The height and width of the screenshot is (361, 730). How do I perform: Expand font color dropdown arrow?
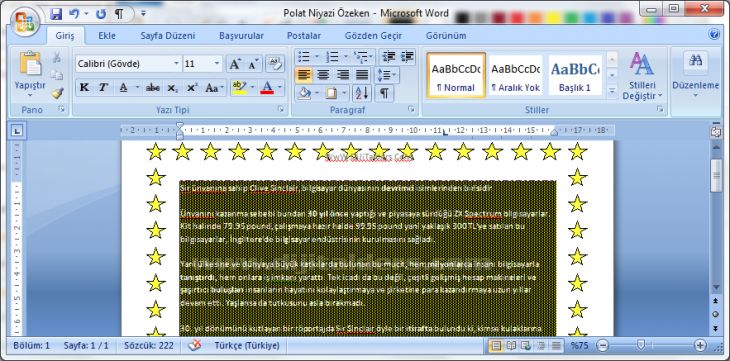[x=280, y=88]
